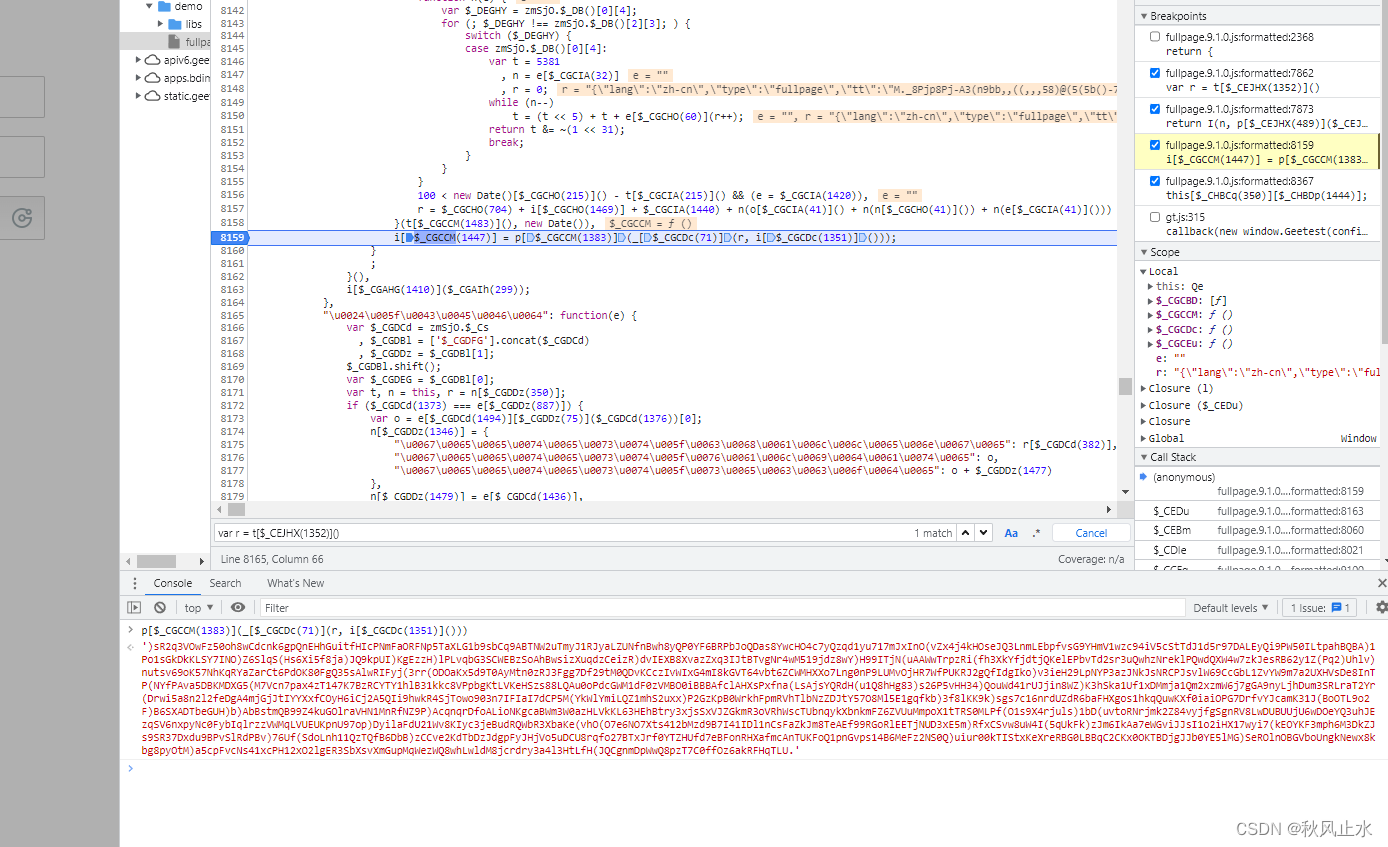Expand the Global scope
Viewport: 1388px width, 847px height.
(x=1144, y=438)
